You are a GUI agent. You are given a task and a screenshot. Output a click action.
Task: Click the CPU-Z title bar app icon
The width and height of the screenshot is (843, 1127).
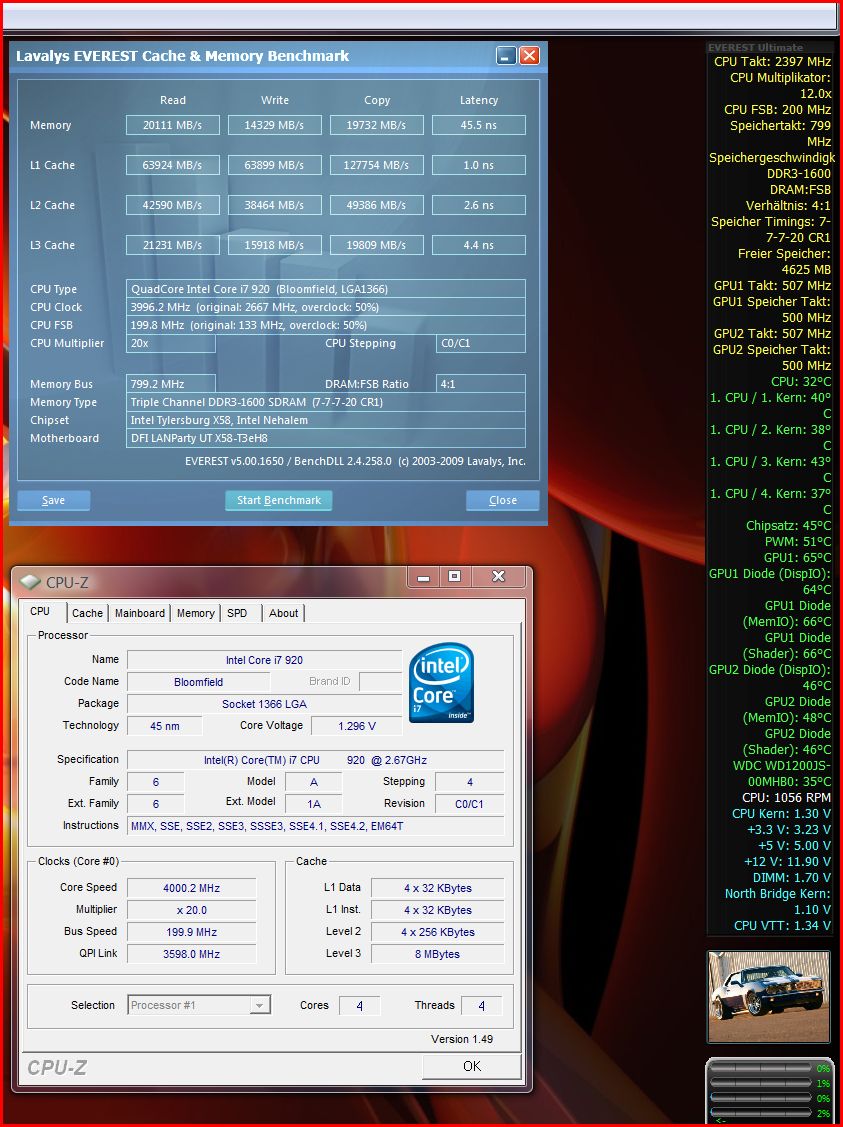pyautogui.click(x=30, y=581)
